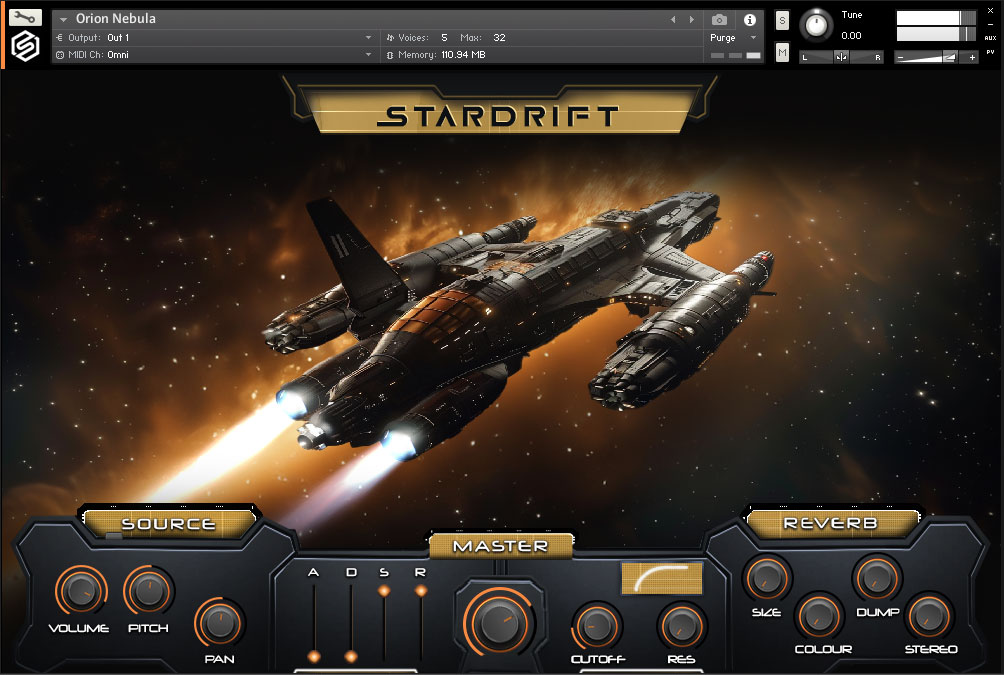This screenshot has width=1004, height=675.
Task: Open the instrument edit wrench icon
Action: pos(24,16)
